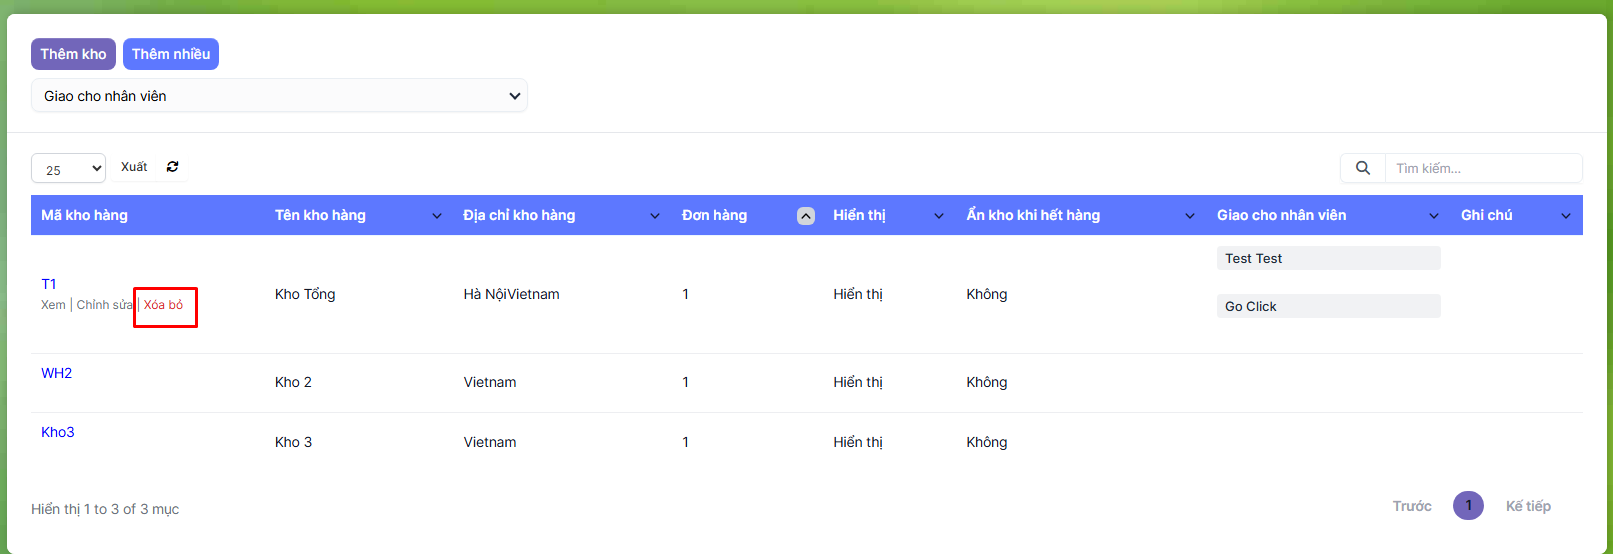Click sort chevron on Ghi chú column
This screenshot has height=554, width=1613.
pyautogui.click(x=1566, y=216)
